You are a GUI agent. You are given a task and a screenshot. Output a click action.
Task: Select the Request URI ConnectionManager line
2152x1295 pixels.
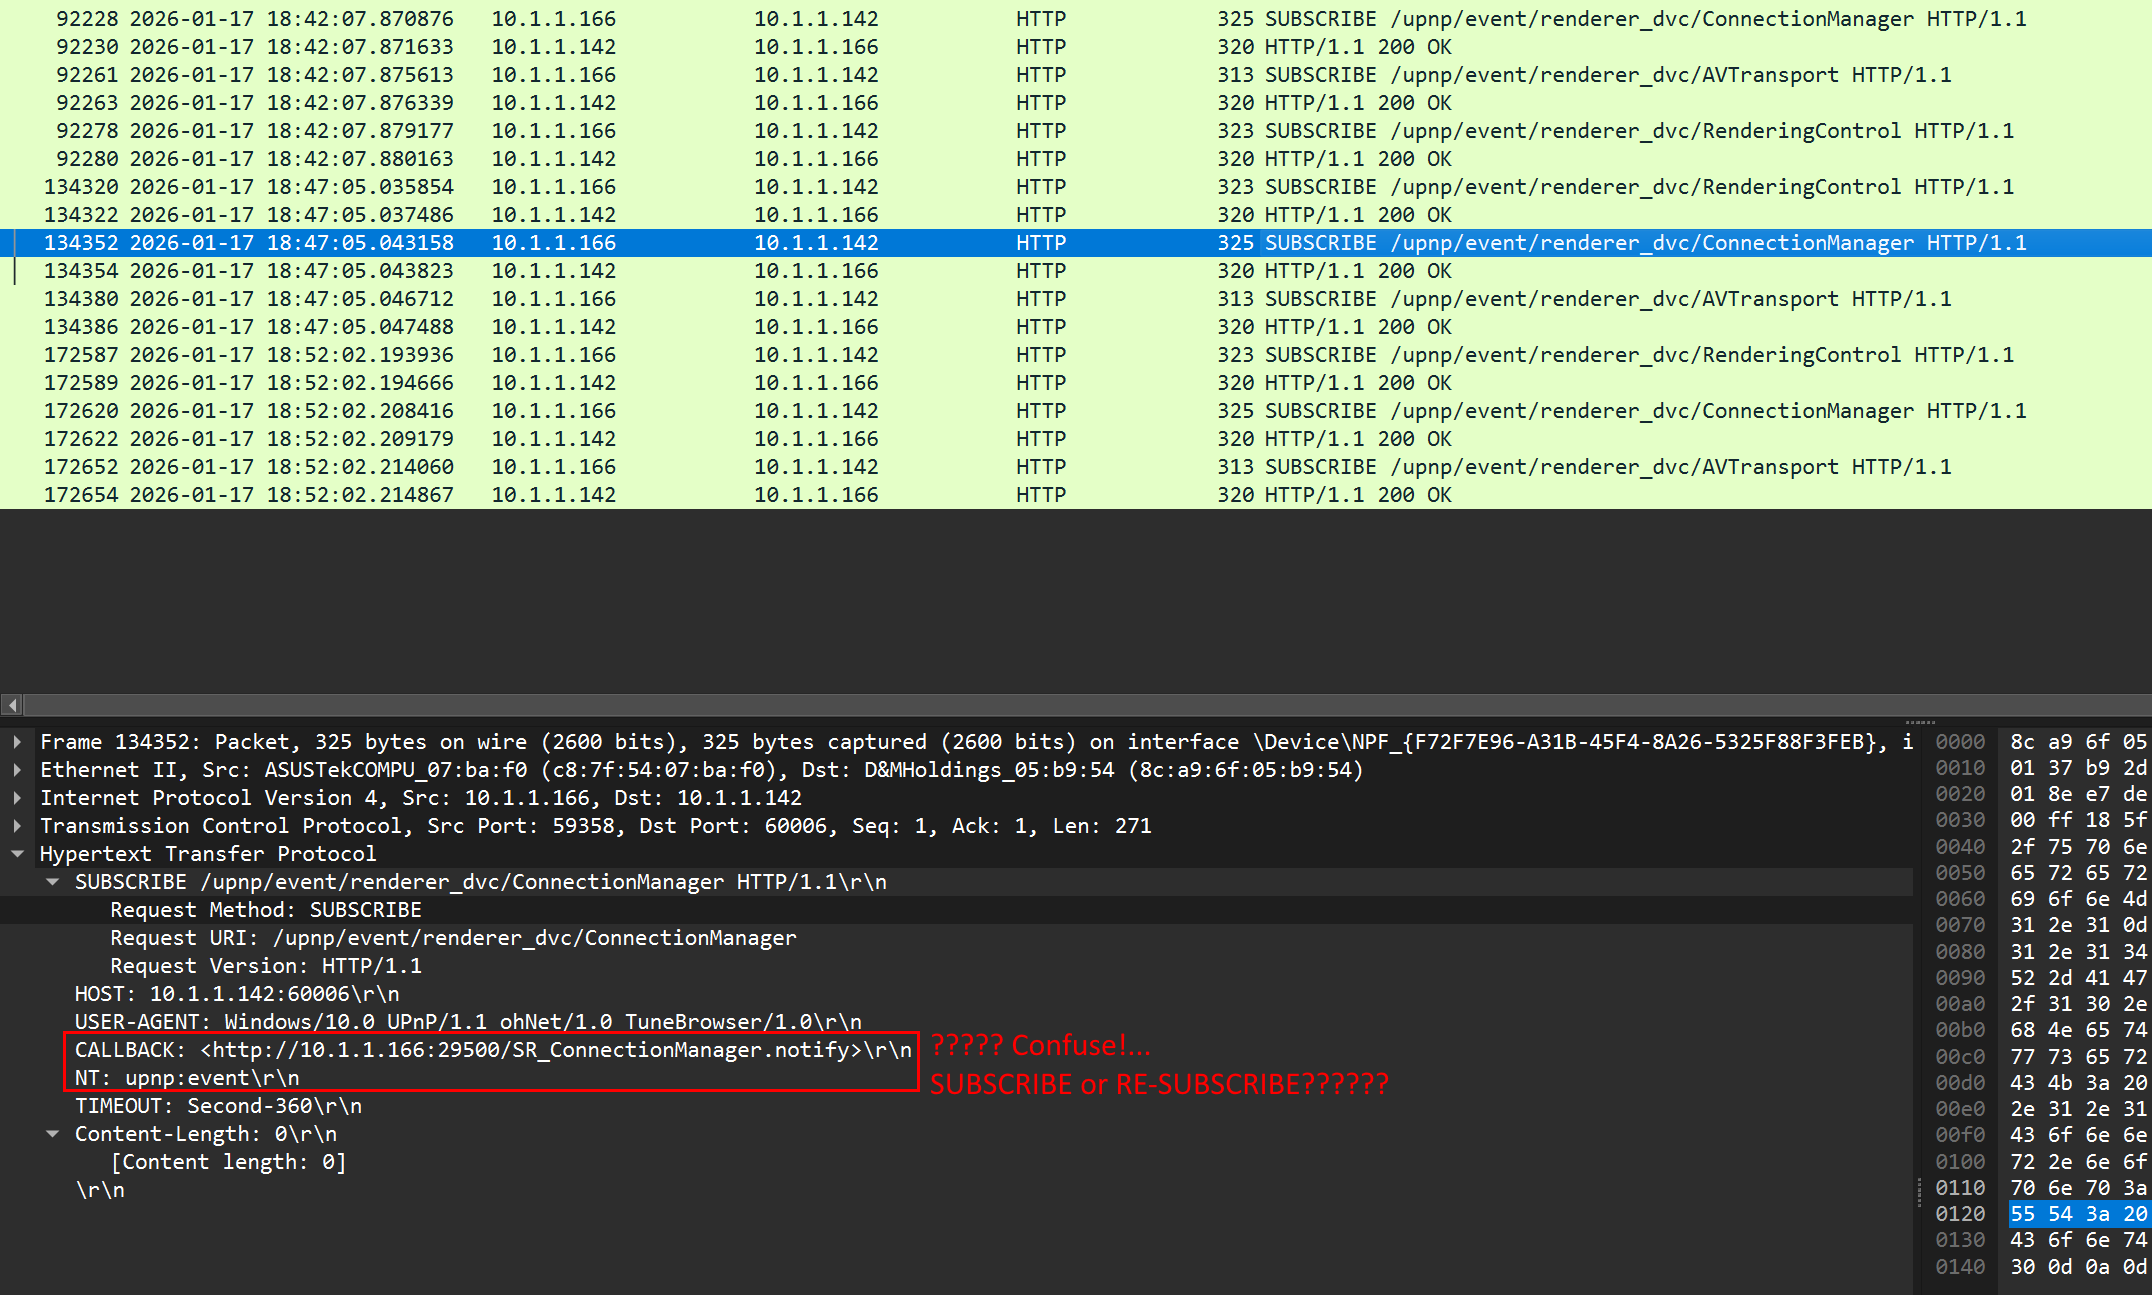(x=452, y=938)
